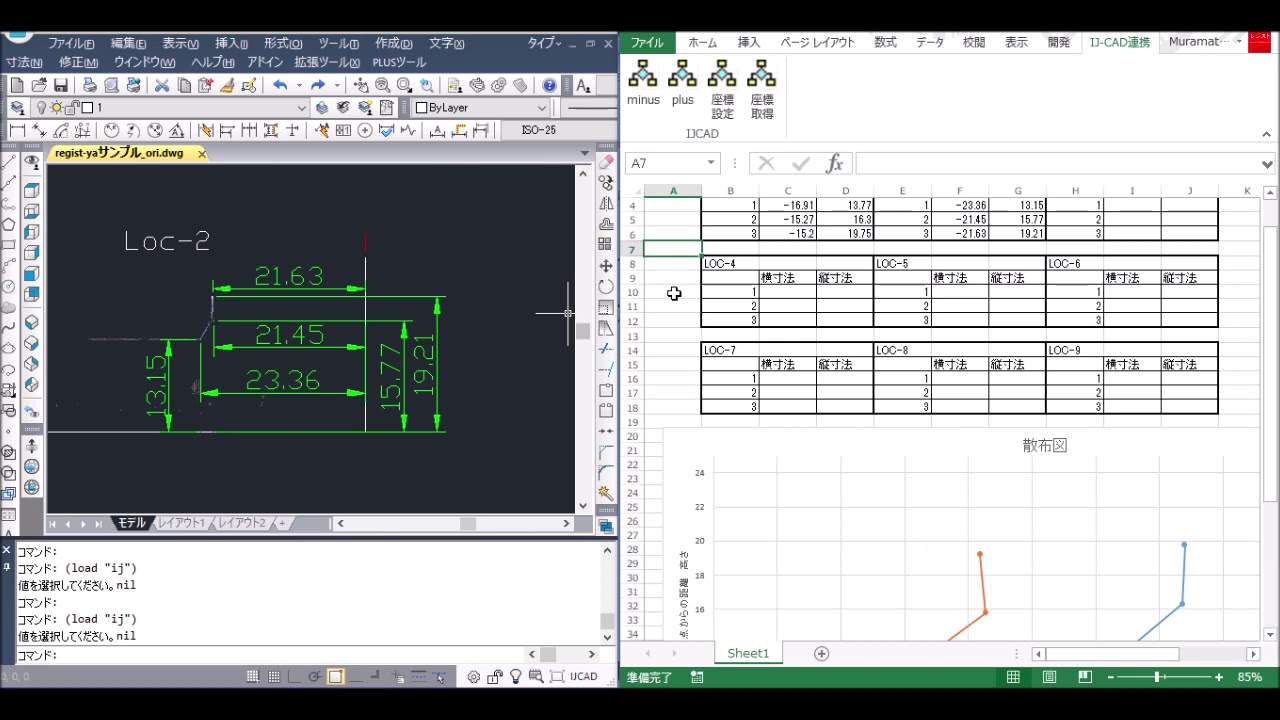Select the レイアウト1 layout tab

(x=181, y=523)
